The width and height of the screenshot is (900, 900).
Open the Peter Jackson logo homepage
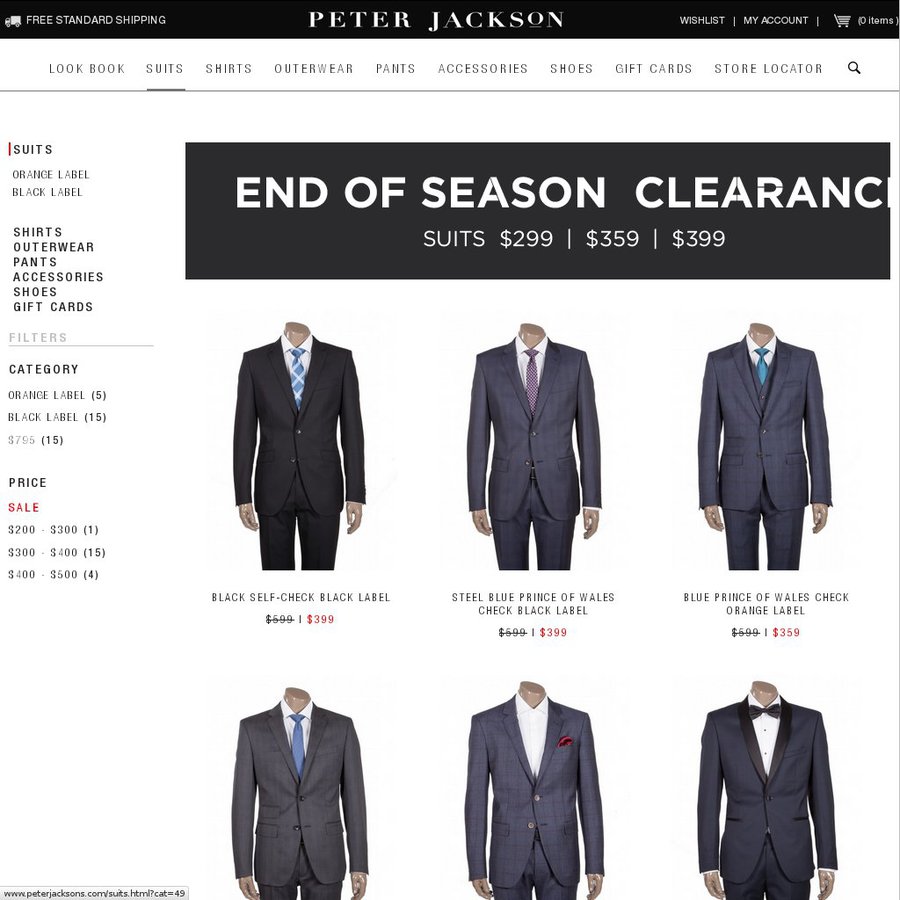pos(436,20)
